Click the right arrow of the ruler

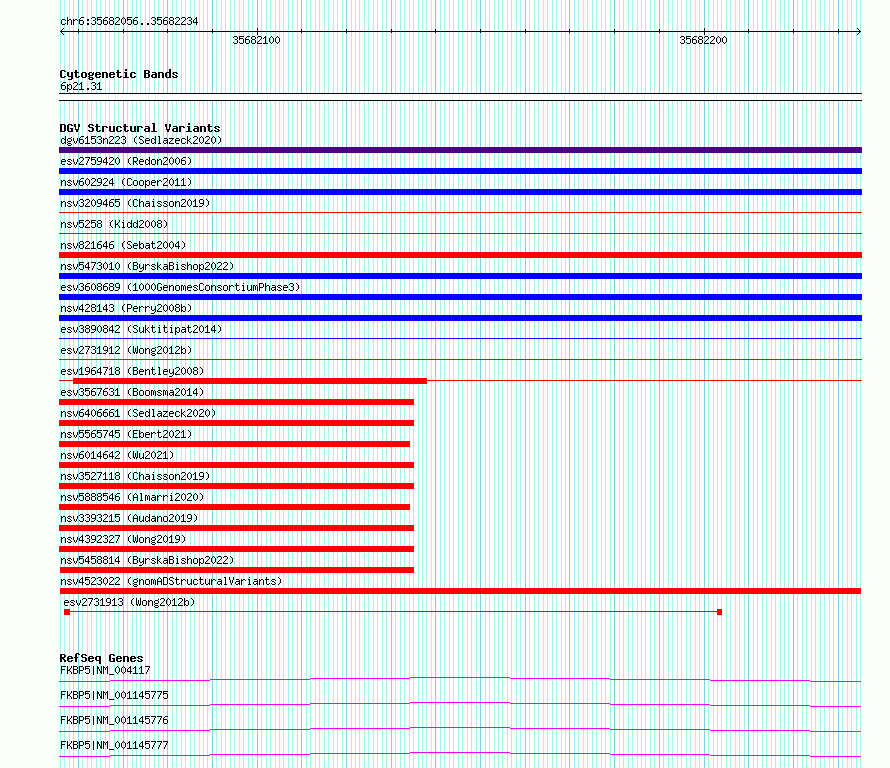[x=858, y=32]
